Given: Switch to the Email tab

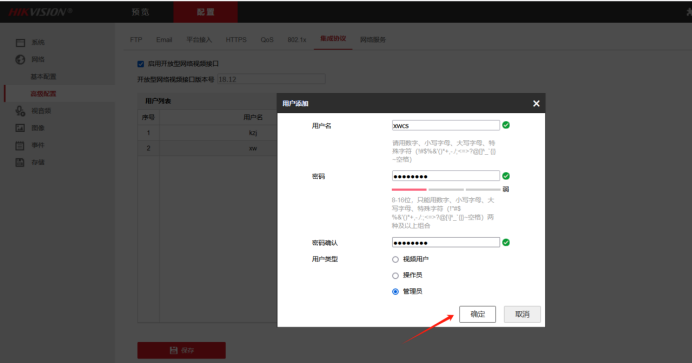Looking at the screenshot, I should pos(164,40).
